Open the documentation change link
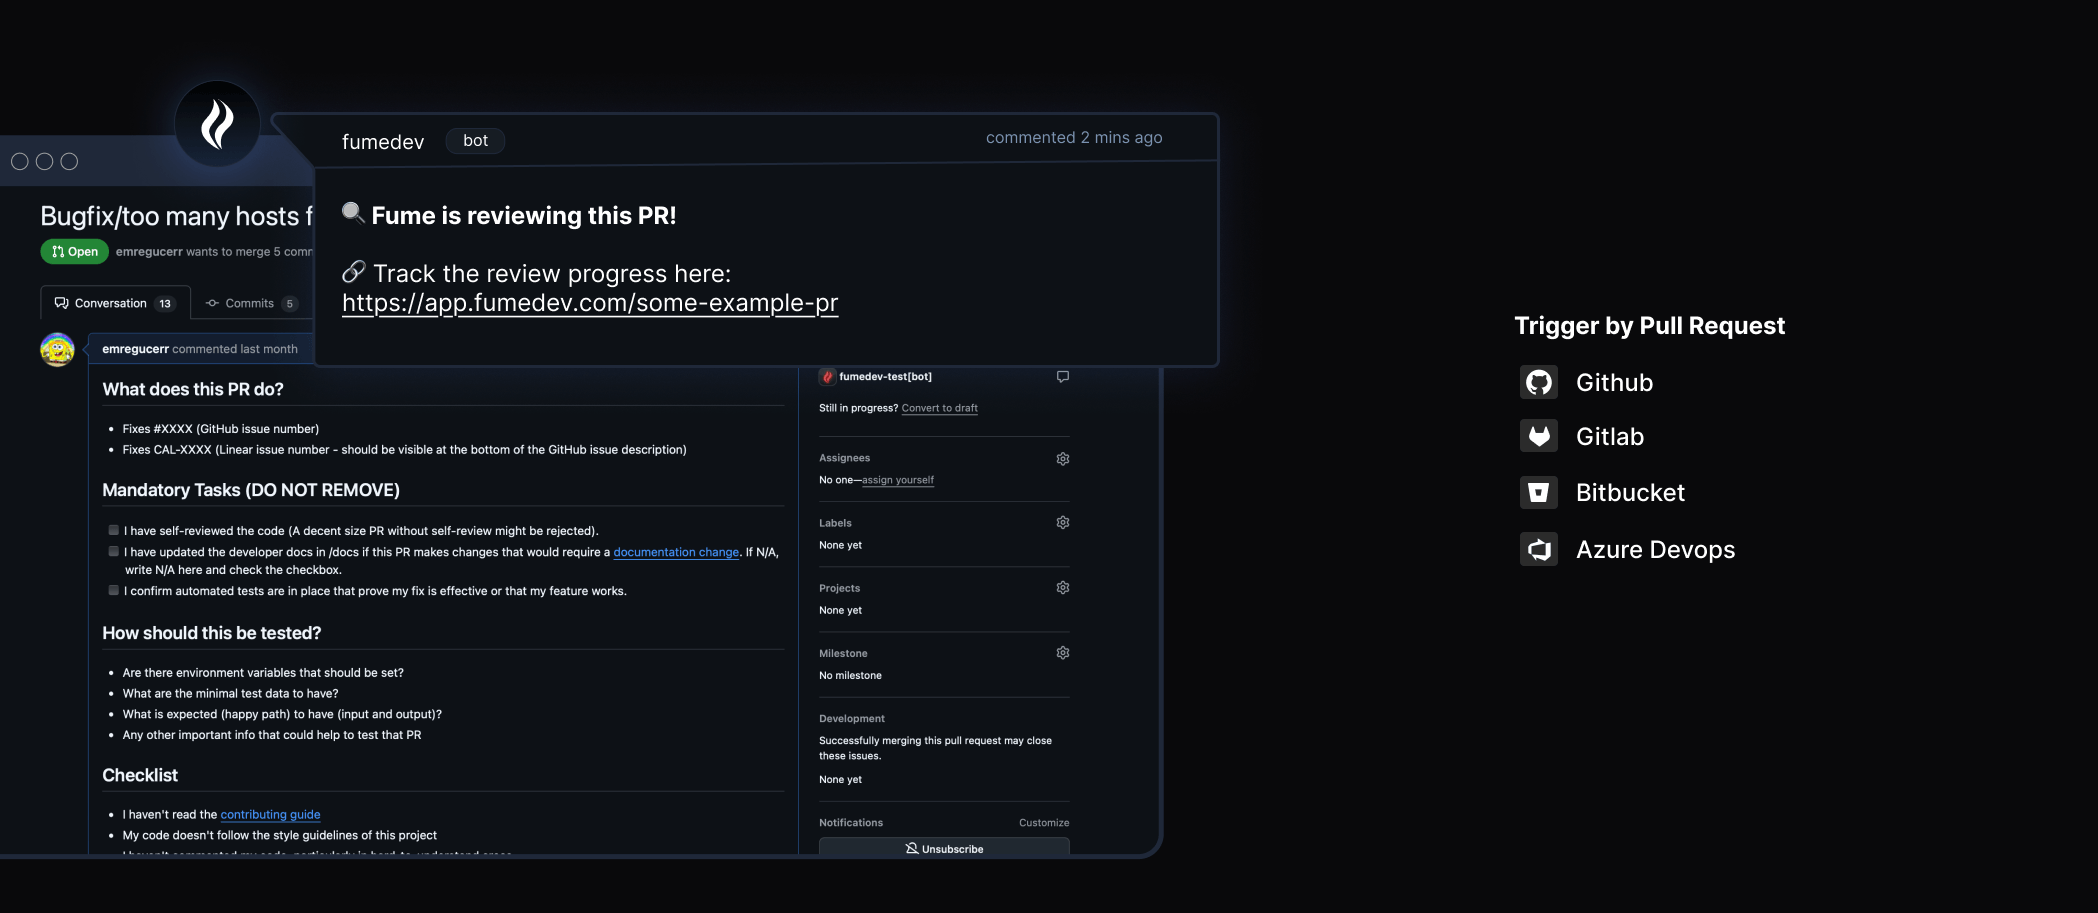The width and height of the screenshot is (2098, 913). click(x=676, y=552)
